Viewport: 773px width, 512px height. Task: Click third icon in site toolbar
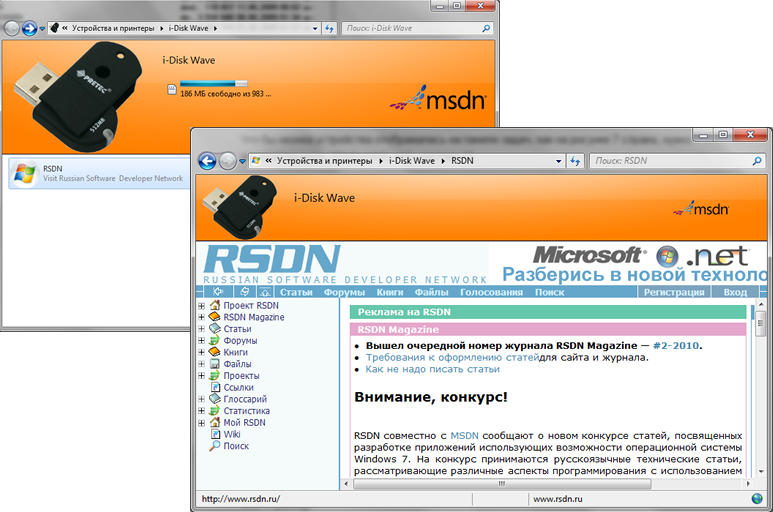pyautogui.click(x=265, y=292)
